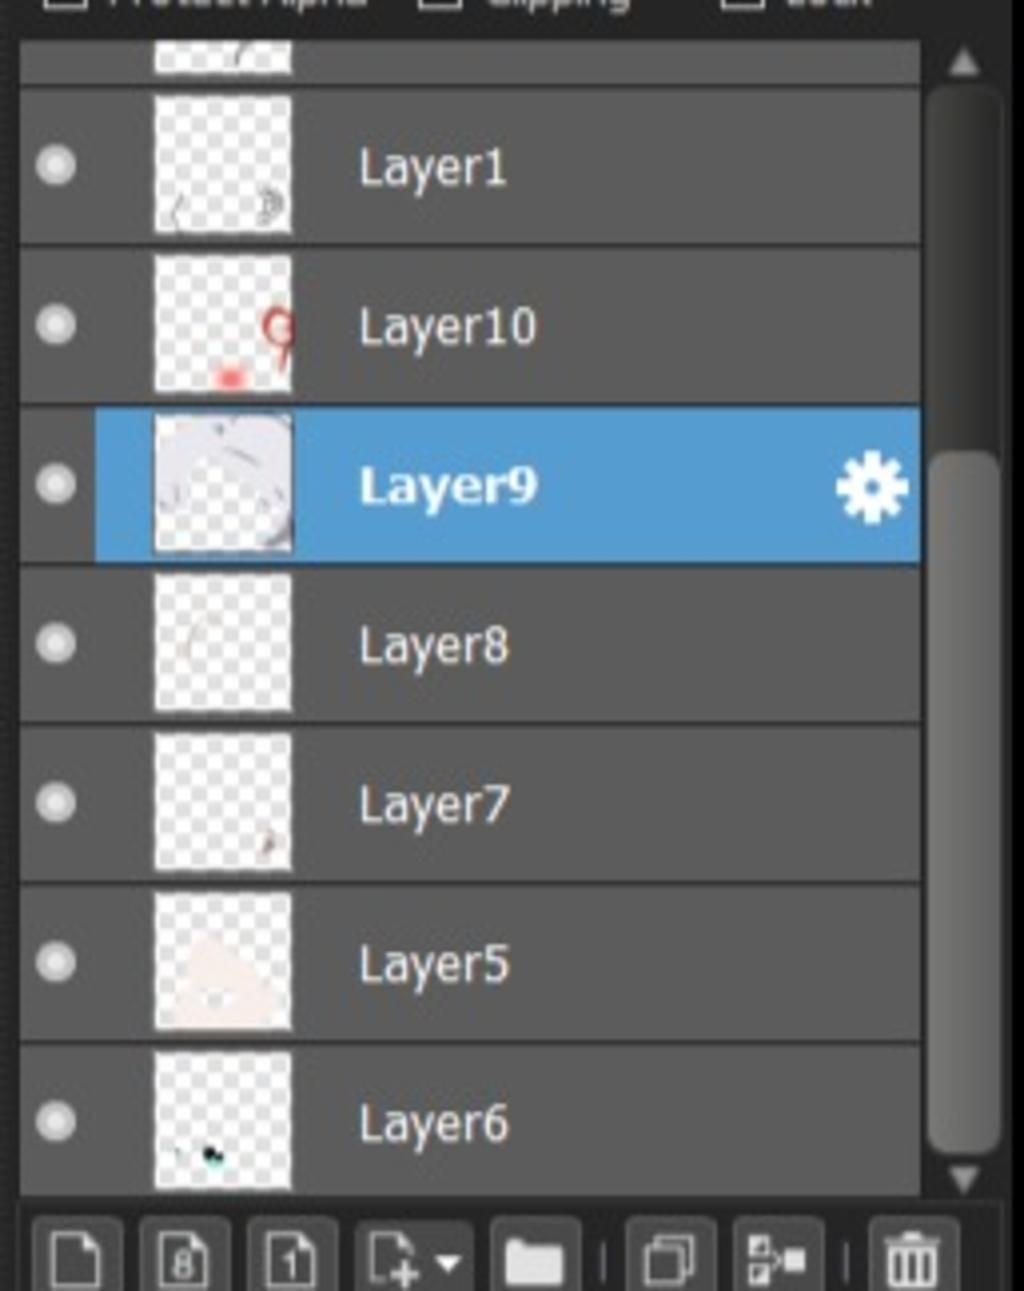Merge the selected layer down
The height and width of the screenshot is (1291, 1024).
778,1256
